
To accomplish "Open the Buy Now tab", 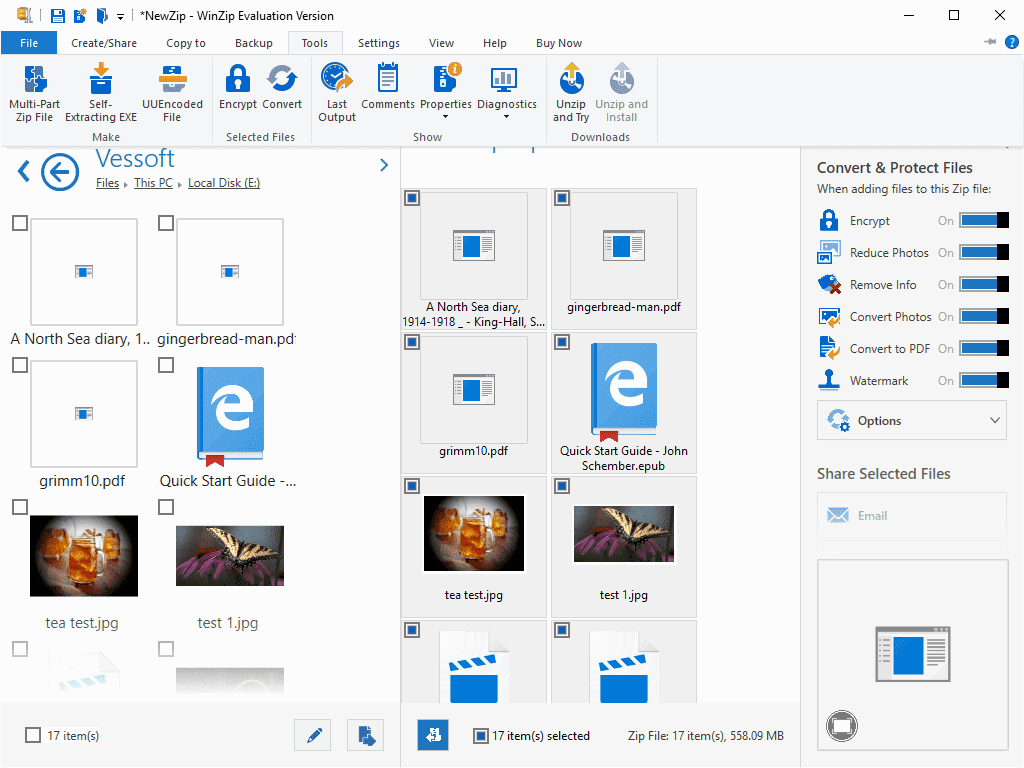I will (x=559, y=43).
